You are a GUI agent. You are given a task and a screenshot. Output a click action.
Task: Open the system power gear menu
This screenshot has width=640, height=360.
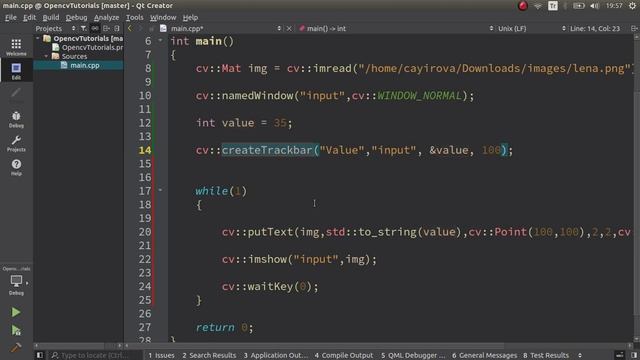633,6
